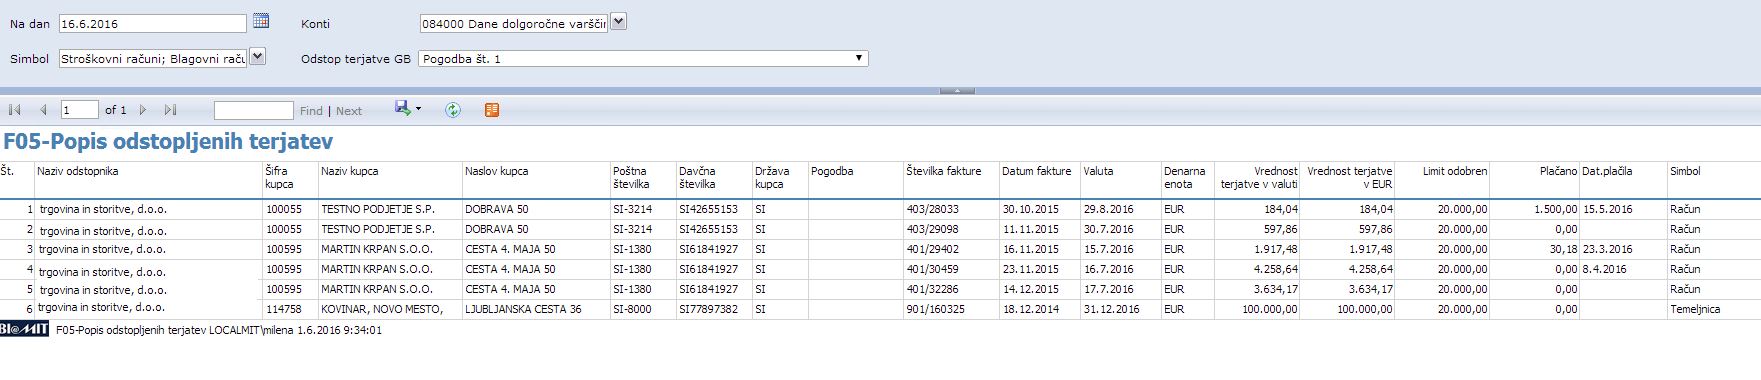1761x380 pixels.
Task: Click LJUBLJANSKA CESTA 36 address cell
Action: [523, 309]
